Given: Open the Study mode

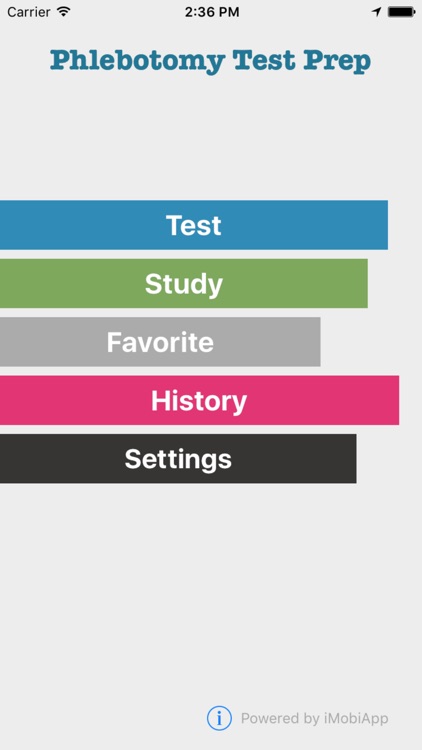Looking at the screenshot, I should point(184,284).
